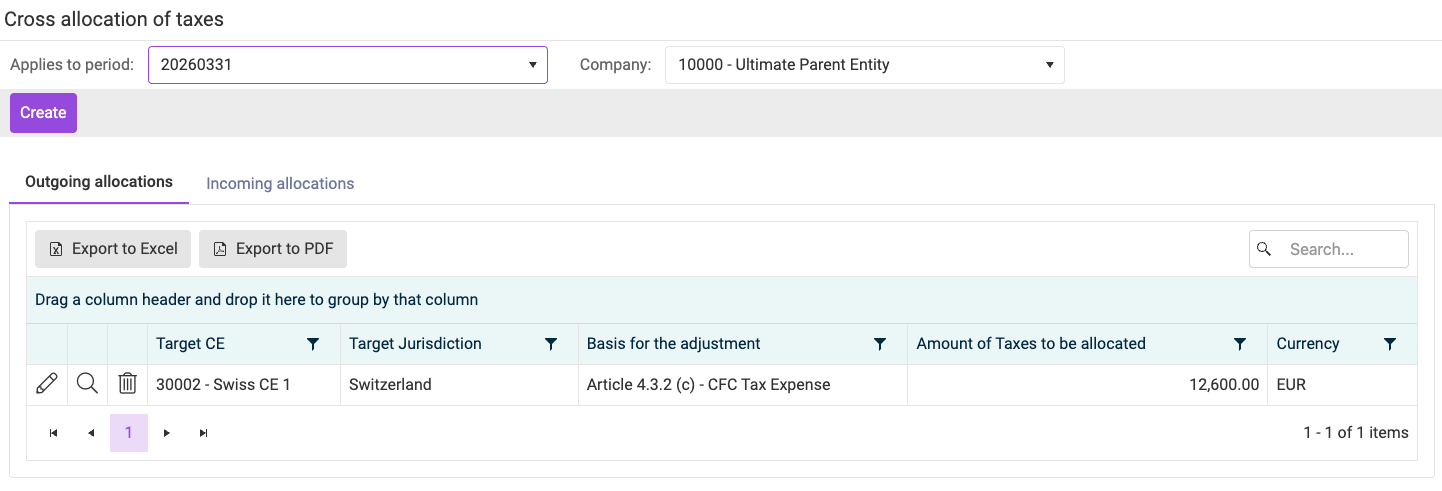Edit the 30002 - Swiss CE 1 allocation
Viewport: 1442px width, 491px height.
[x=47, y=384]
